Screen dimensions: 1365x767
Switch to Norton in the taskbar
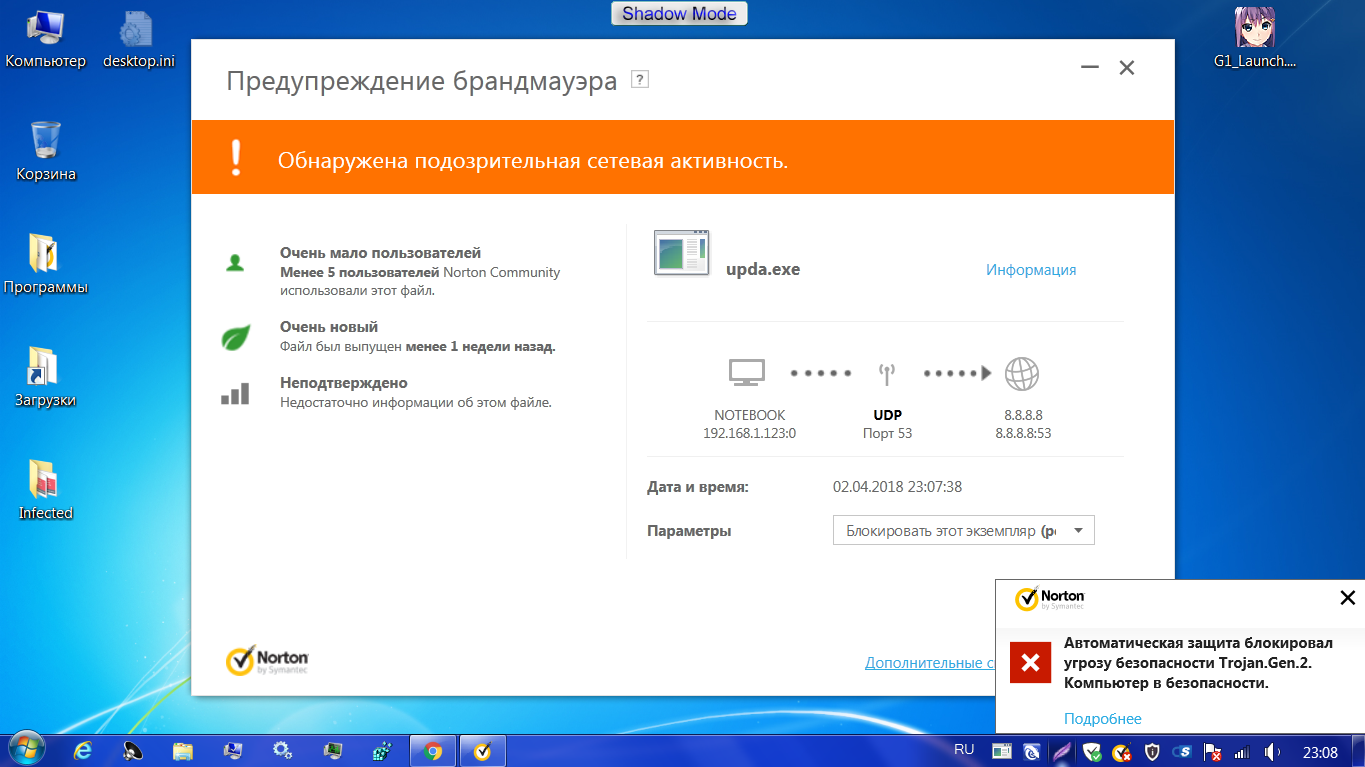(x=482, y=750)
